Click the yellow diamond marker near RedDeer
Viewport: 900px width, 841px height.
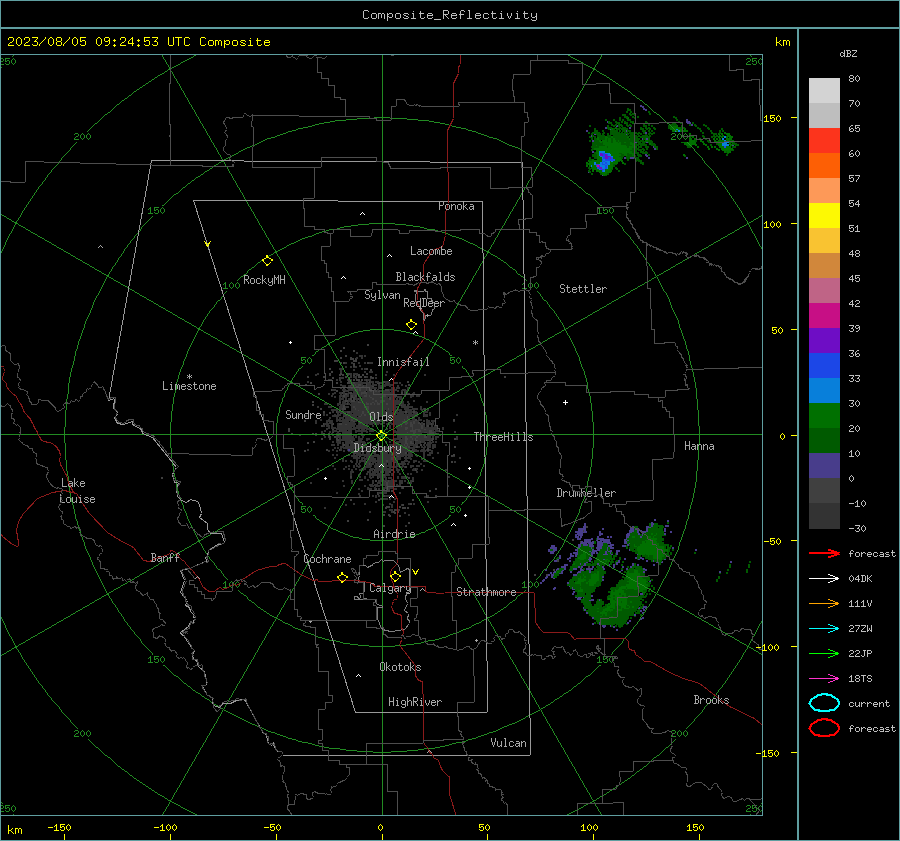[x=411, y=325]
